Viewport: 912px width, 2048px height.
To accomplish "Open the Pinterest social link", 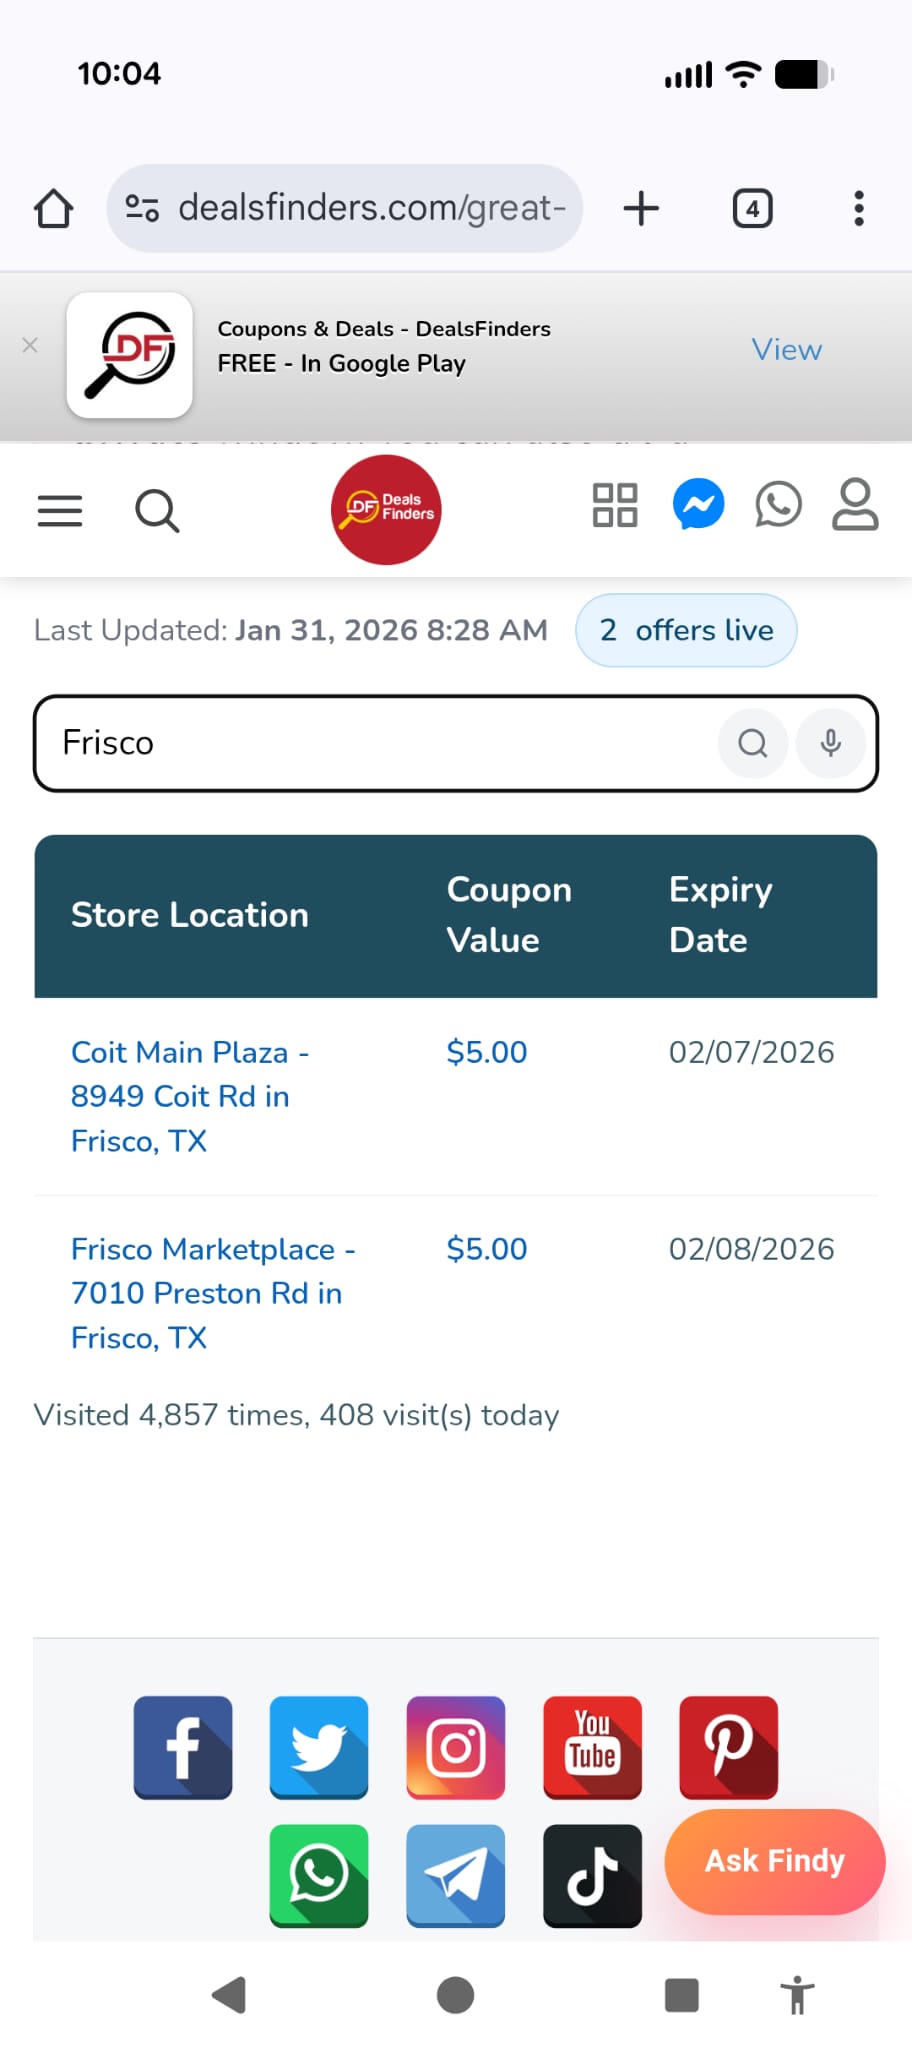I will pyautogui.click(x=728, y=1747).
